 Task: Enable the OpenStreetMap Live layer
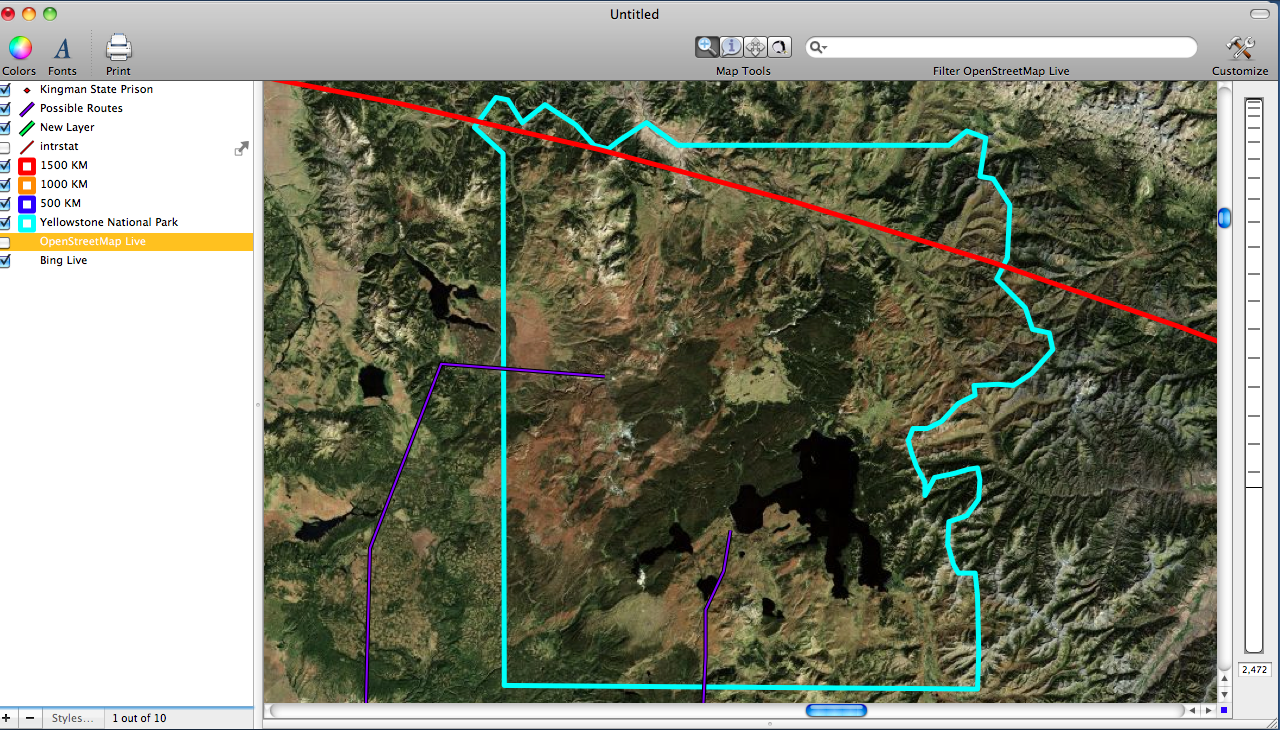(6, 241)
